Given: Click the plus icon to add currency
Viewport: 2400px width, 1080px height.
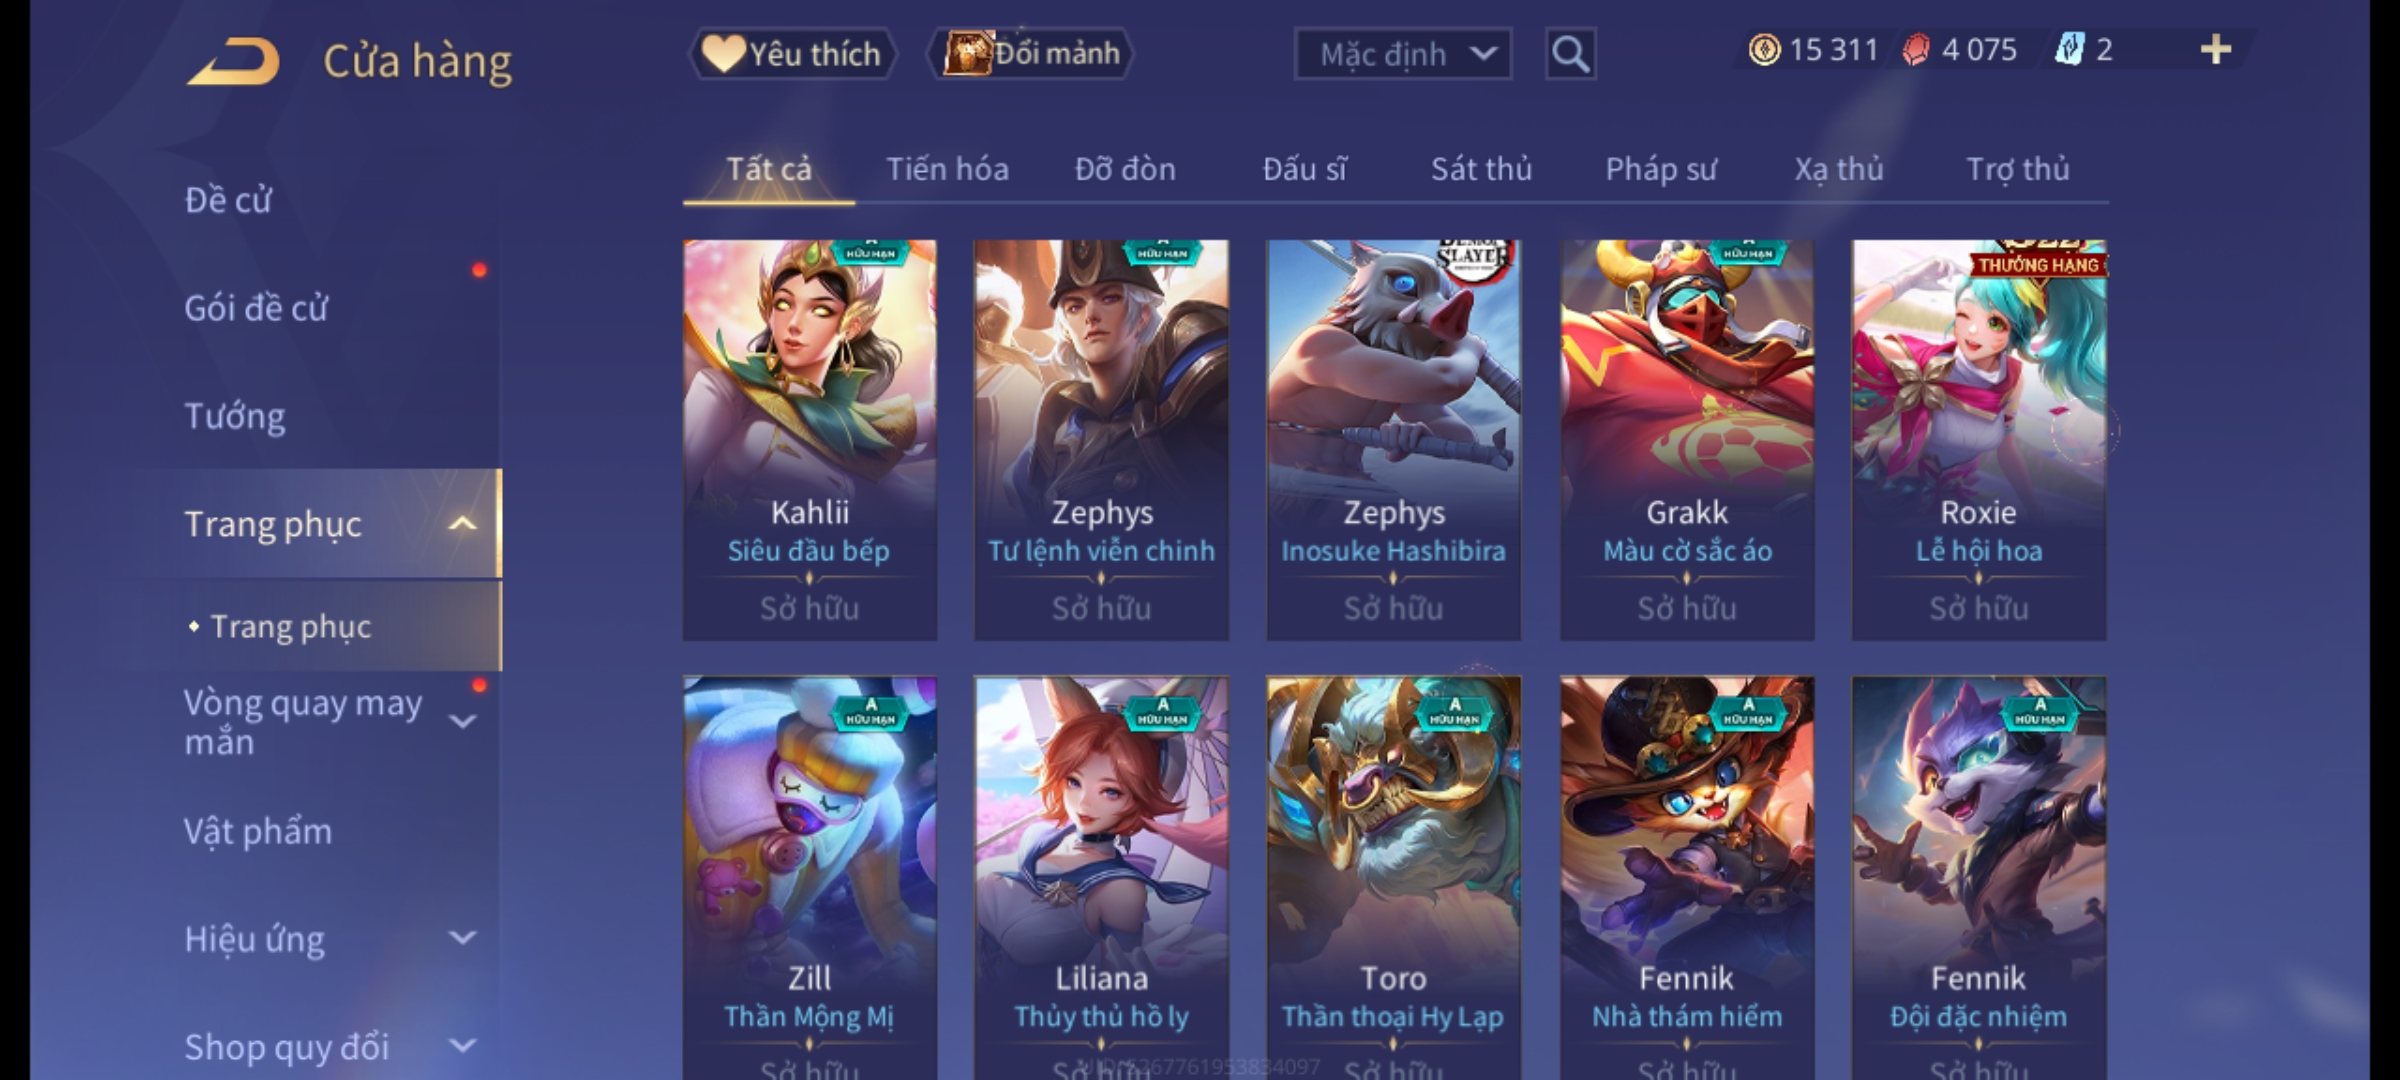Looking at the screenshot, I should (2216, 50).
